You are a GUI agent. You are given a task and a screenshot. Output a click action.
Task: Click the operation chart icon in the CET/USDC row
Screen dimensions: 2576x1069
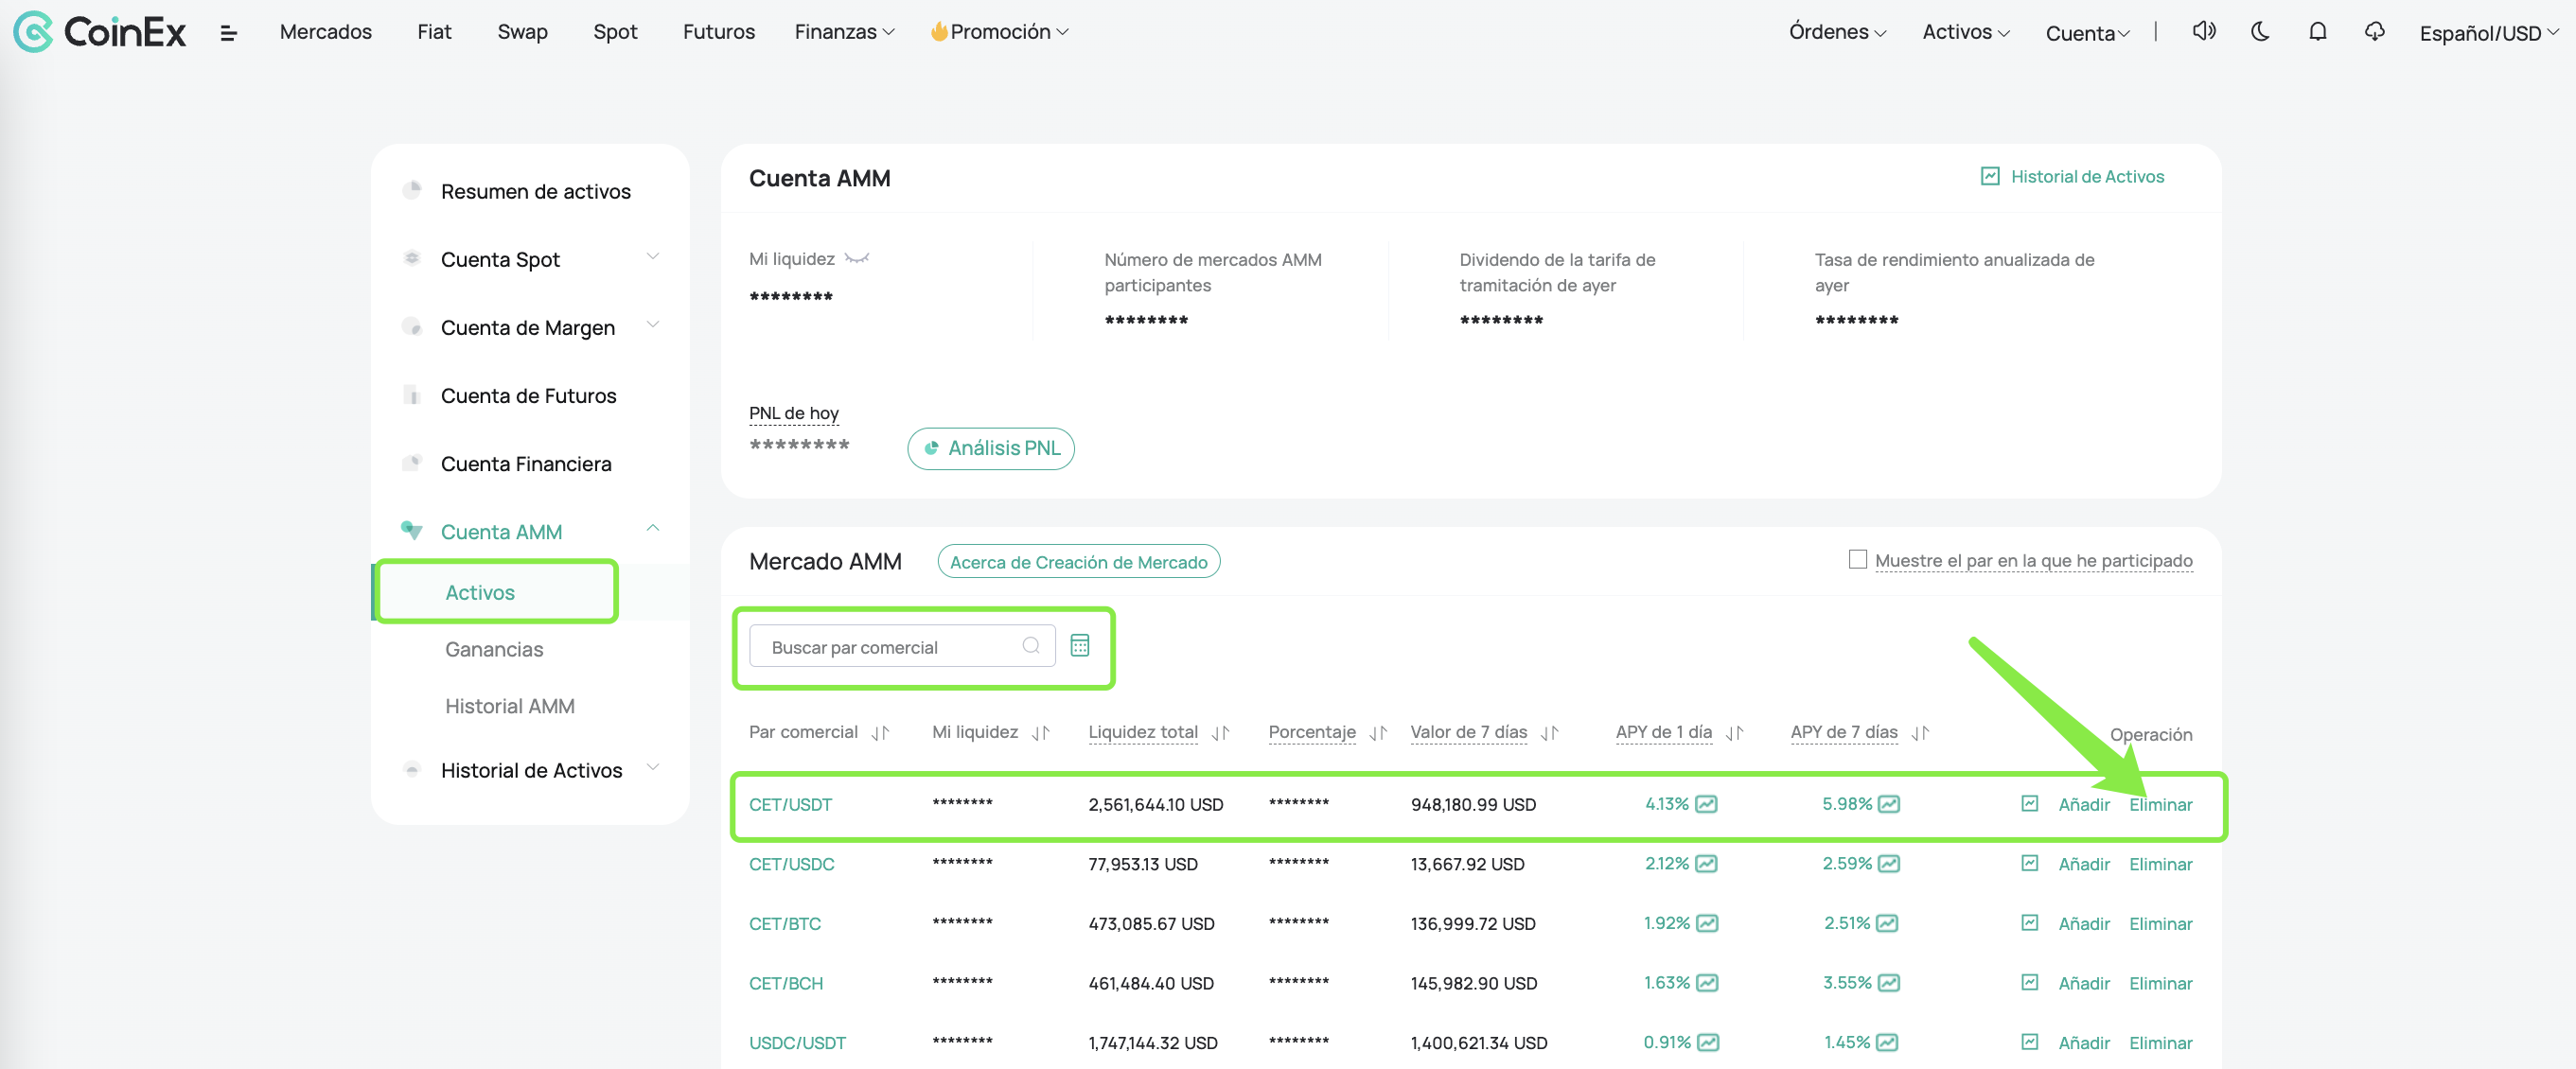(x=2029, y=862)
